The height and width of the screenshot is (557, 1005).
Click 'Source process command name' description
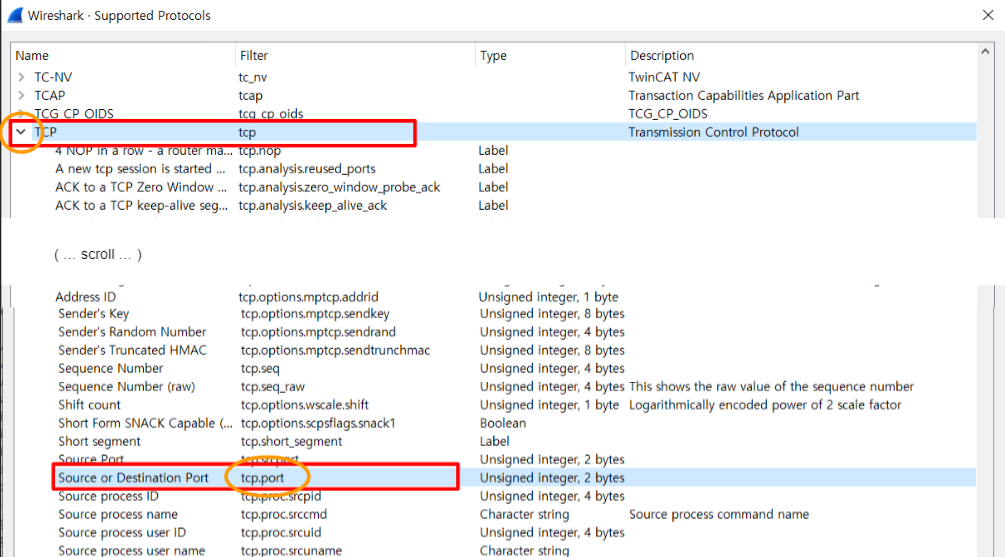tap(719, 515)
